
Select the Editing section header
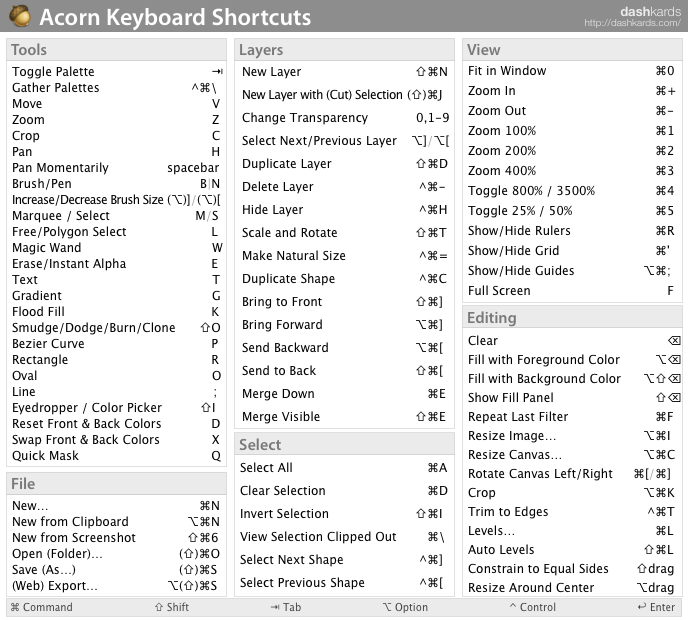coord(572,317)
